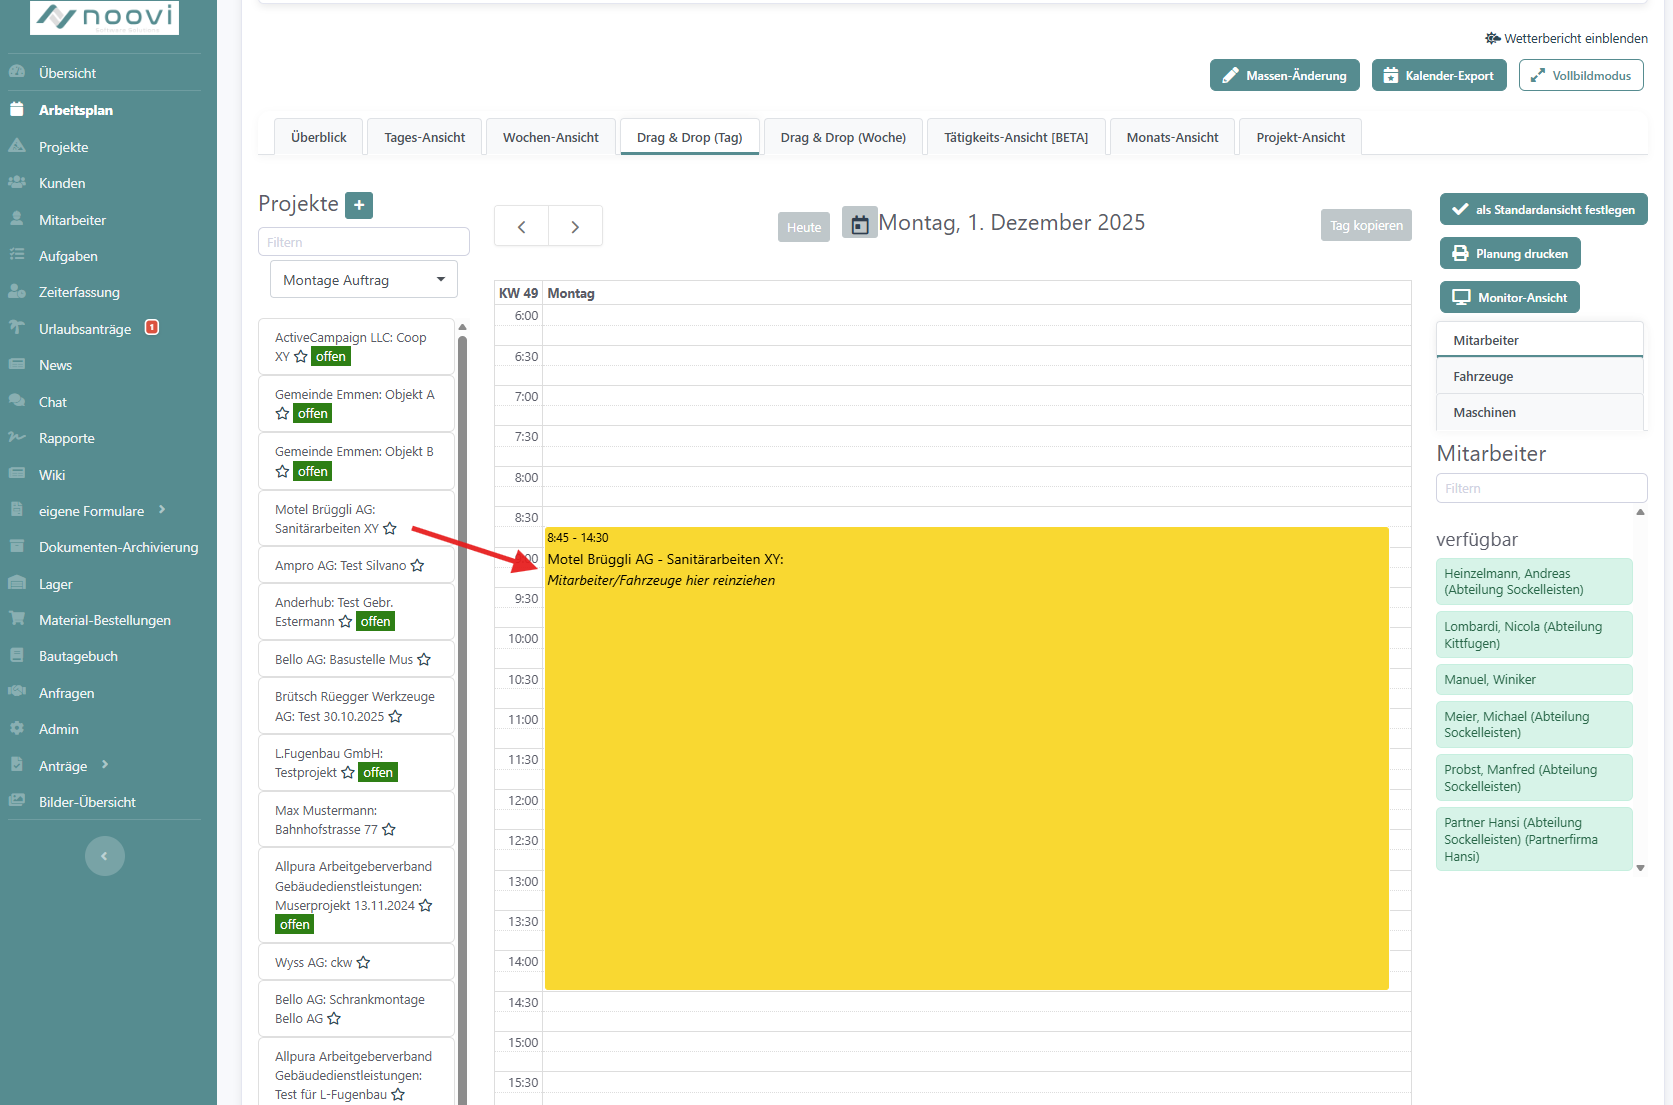Toggle star on Bello AG: Basustelle Mus
Viewport: 1673px width, 1105px height.
pos(424,659)
